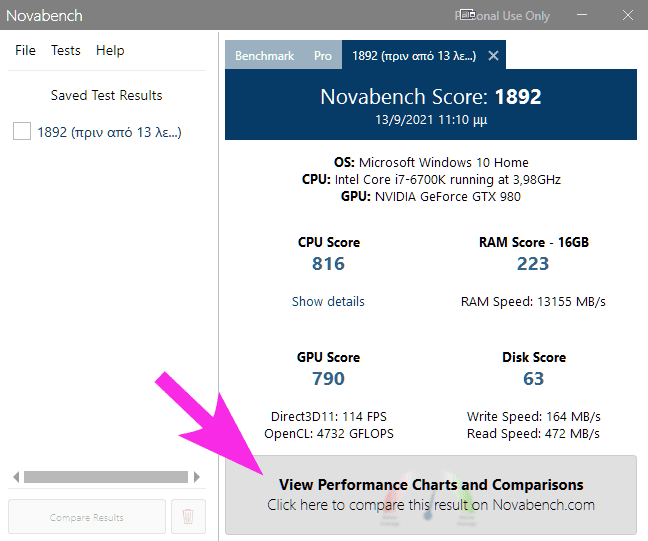Open saved result 1892 in the list

(109, 132)
